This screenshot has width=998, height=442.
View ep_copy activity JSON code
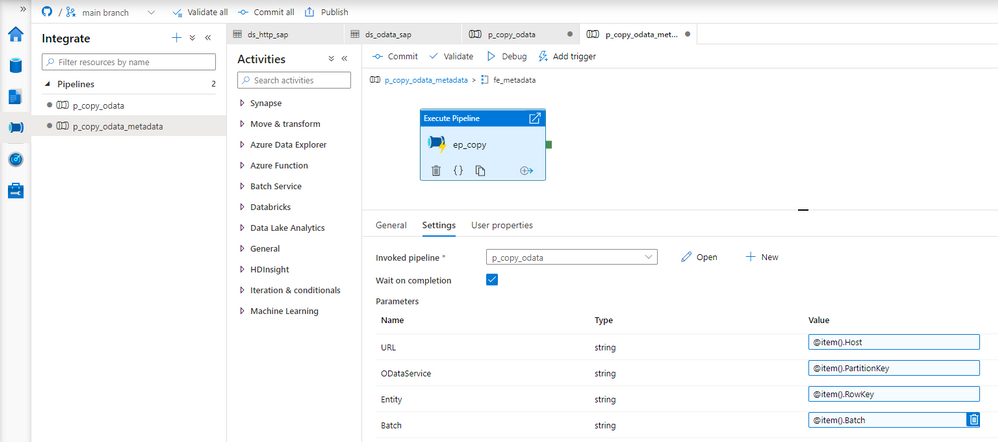(x=458, y=171)
